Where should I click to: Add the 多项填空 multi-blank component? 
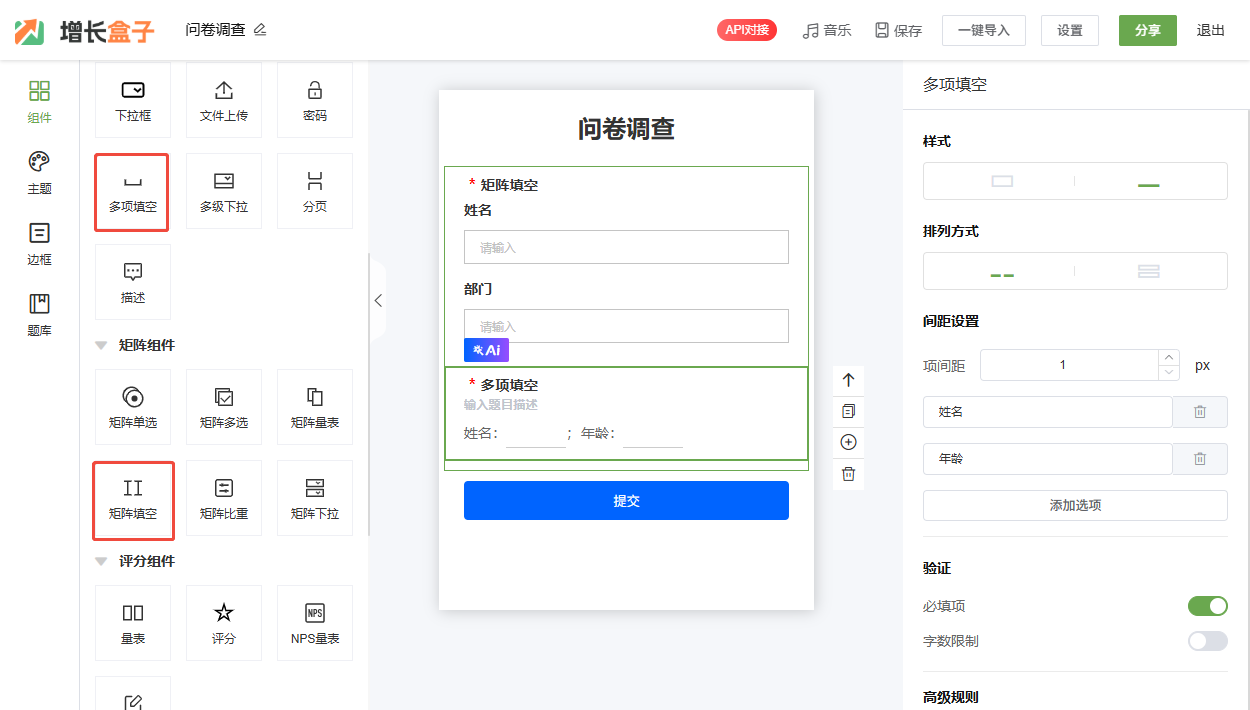[x=132, y=192]
